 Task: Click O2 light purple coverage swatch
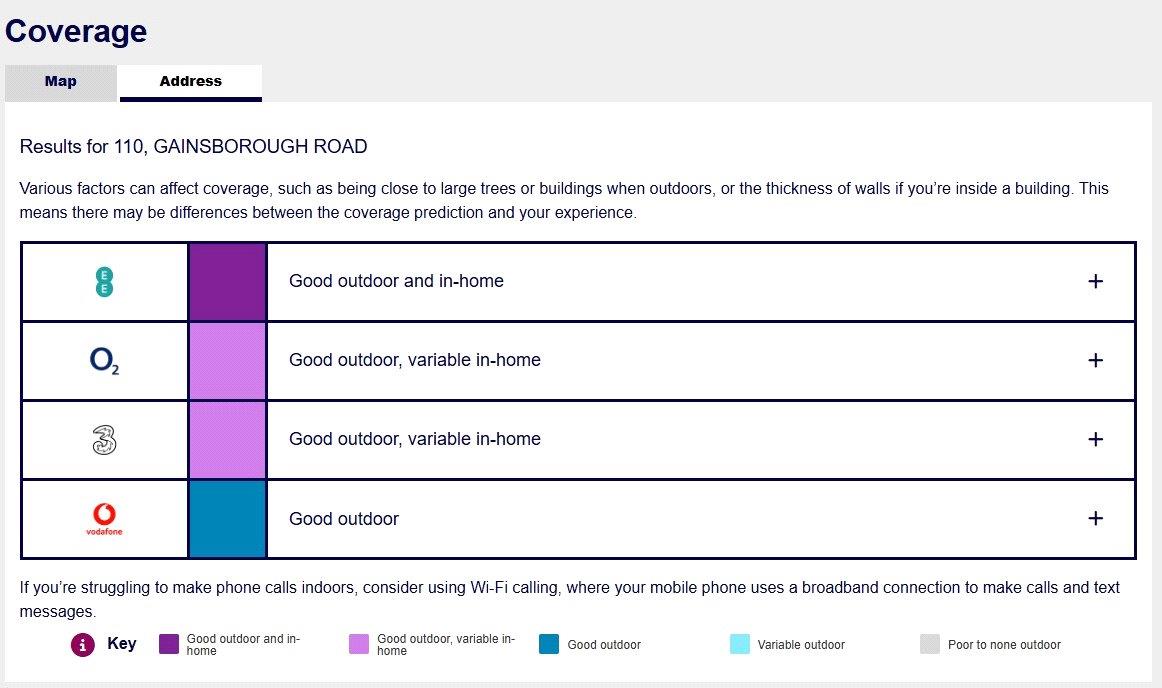point(228,361)
